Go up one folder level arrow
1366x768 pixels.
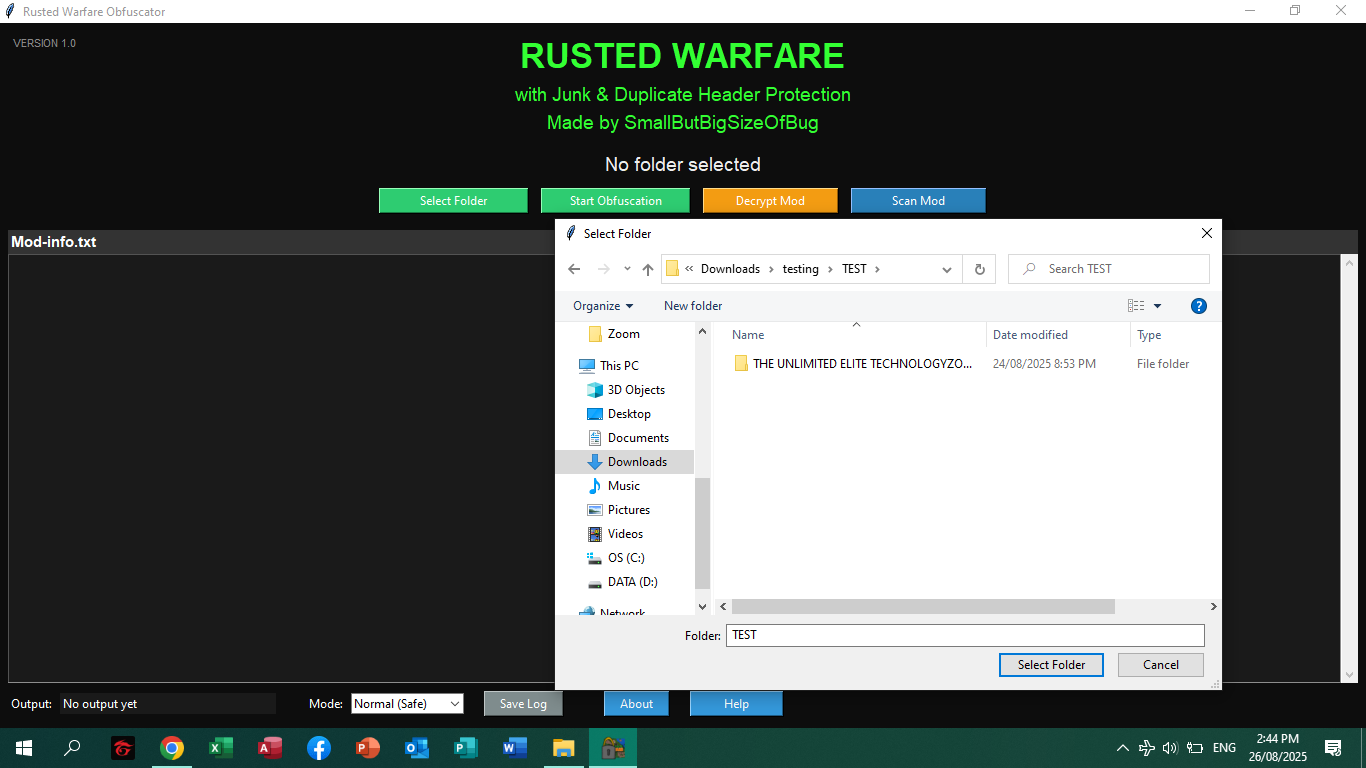[x=648, y=269]
